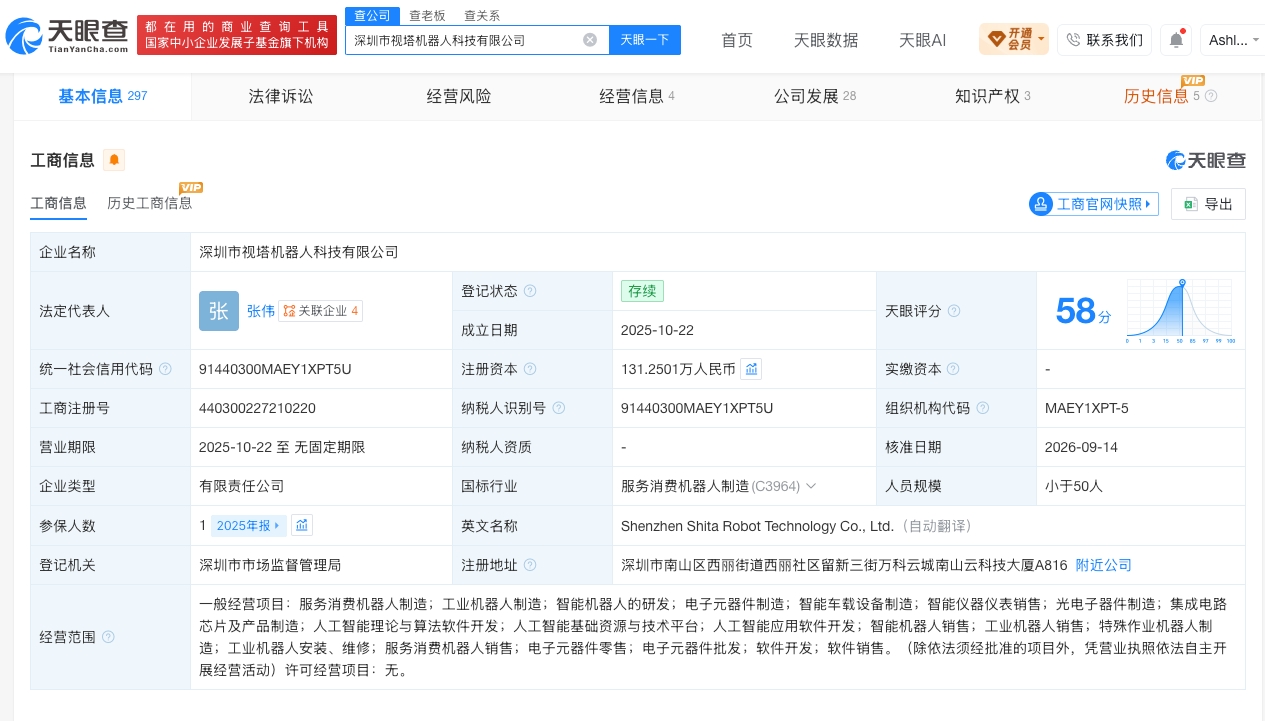The image size is (1265, 721).
Task: Click the registered address text ending in A816
Action: pos(844,565)
